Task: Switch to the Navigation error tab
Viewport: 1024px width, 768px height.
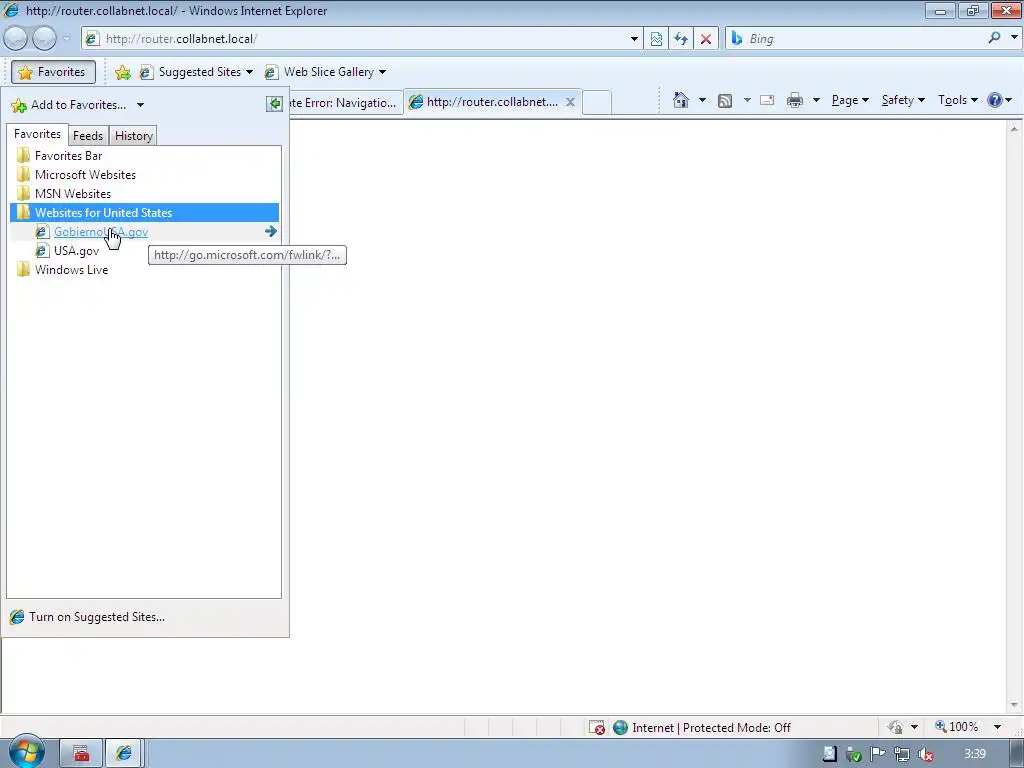Action: coord(345,103)
